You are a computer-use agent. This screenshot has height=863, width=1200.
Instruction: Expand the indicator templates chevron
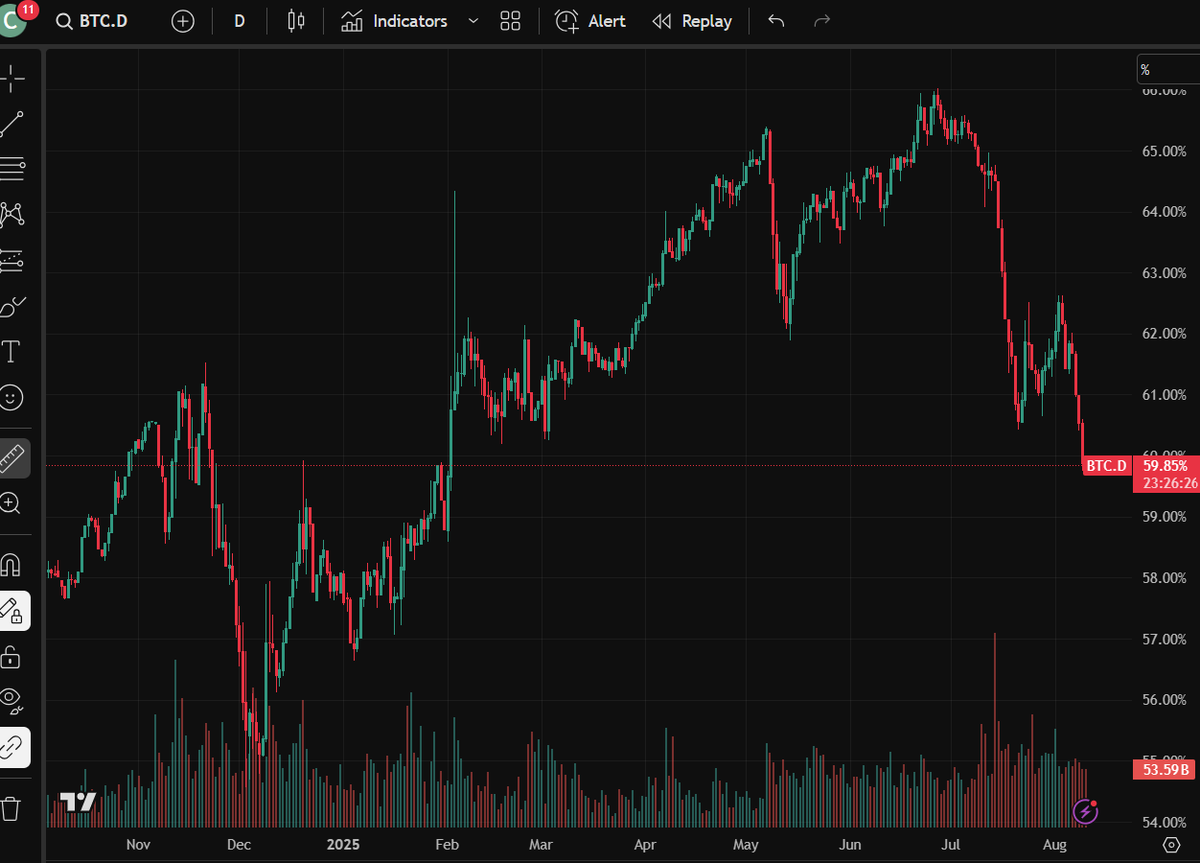coord(473,21)
